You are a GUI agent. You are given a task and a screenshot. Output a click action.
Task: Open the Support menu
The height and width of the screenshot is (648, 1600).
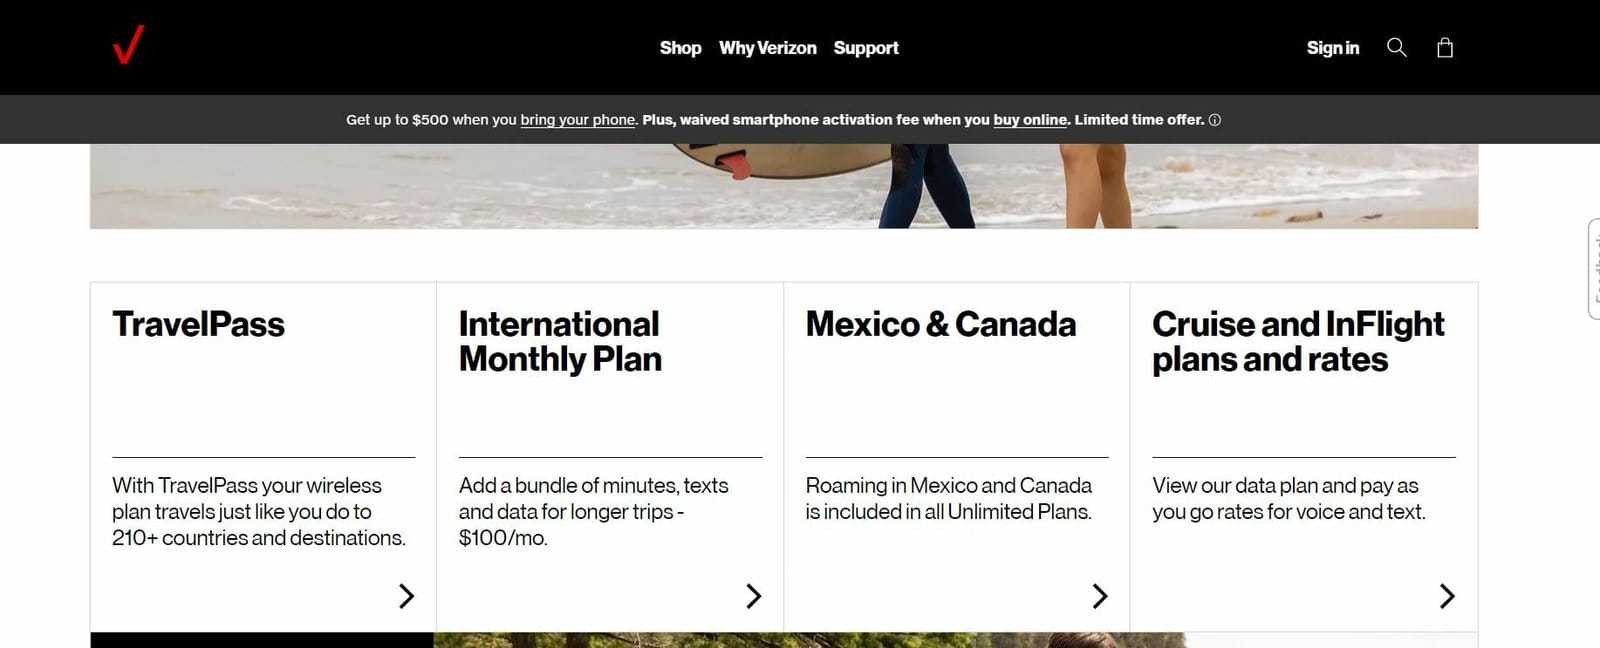pos(866,48)
